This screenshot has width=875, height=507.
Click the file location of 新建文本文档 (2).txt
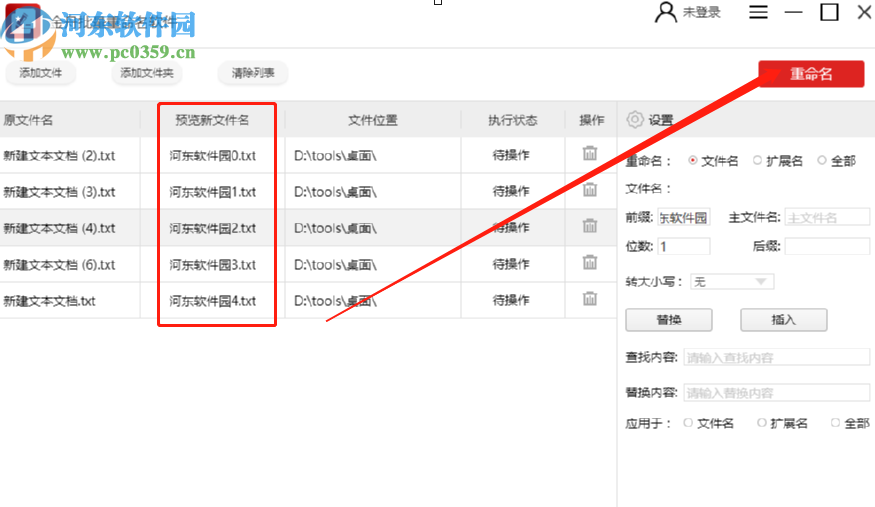[335, 156]
